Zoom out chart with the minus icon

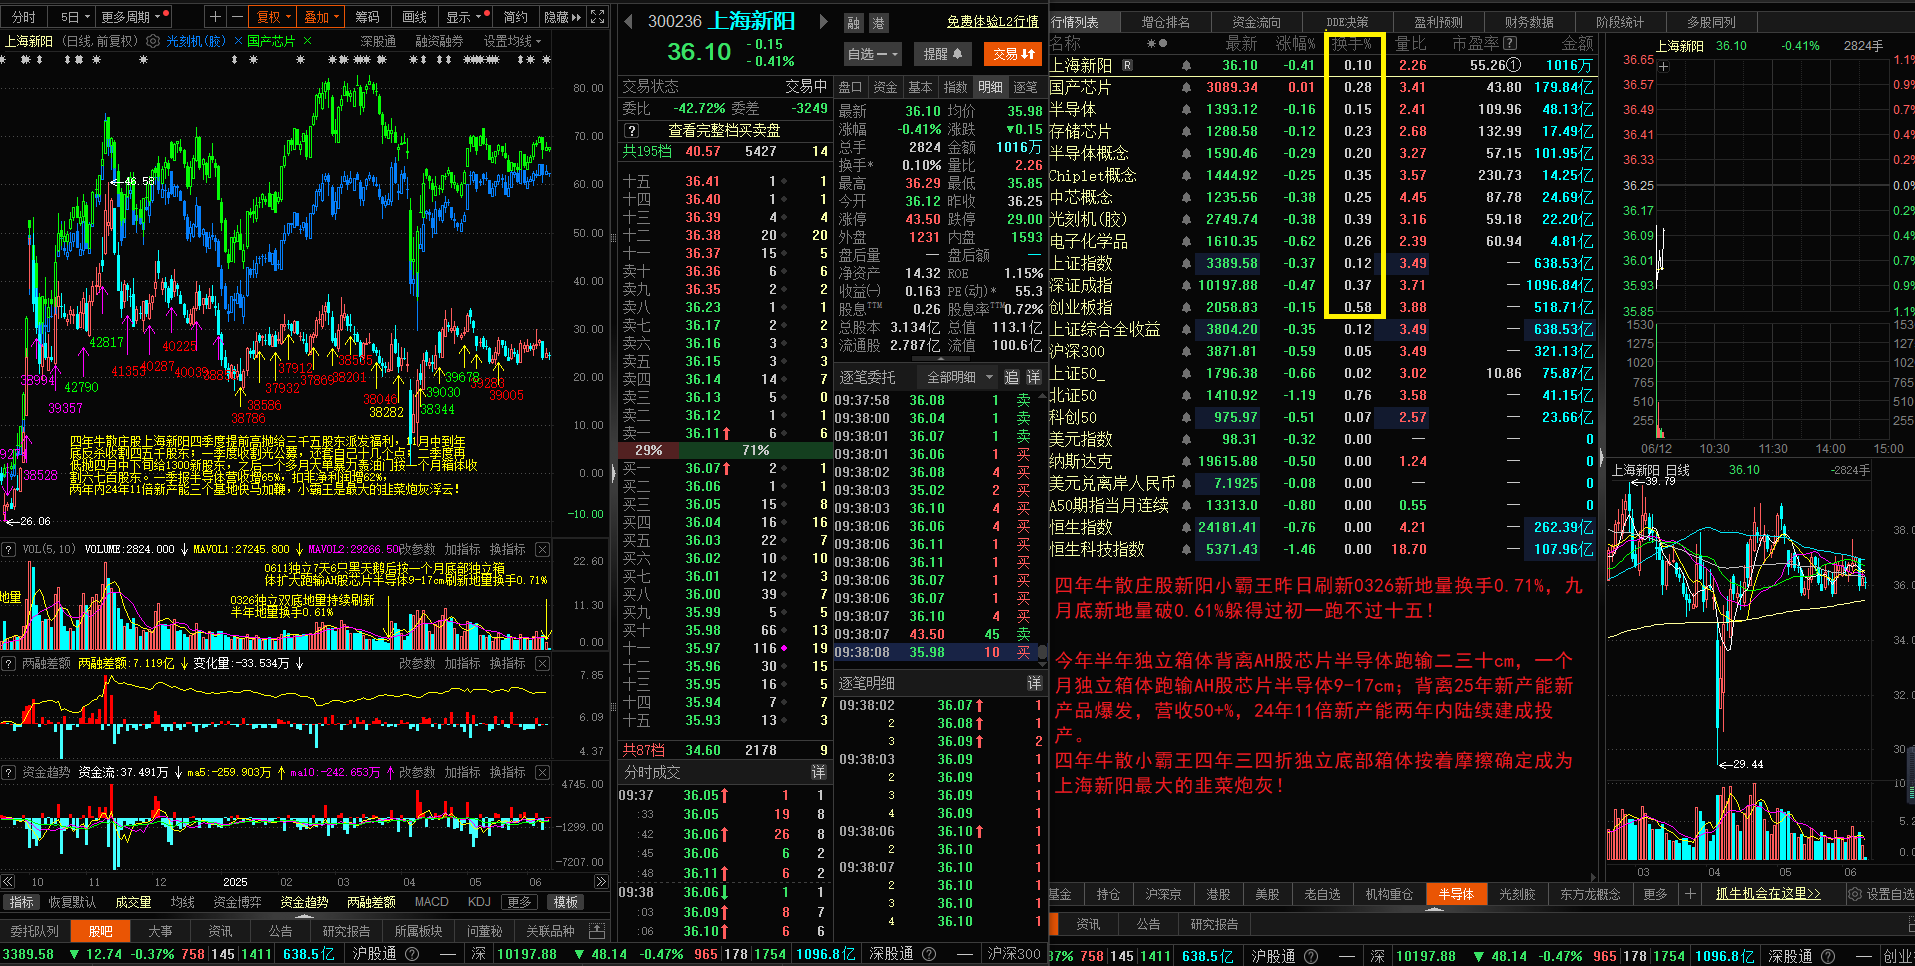pos(237,17)
